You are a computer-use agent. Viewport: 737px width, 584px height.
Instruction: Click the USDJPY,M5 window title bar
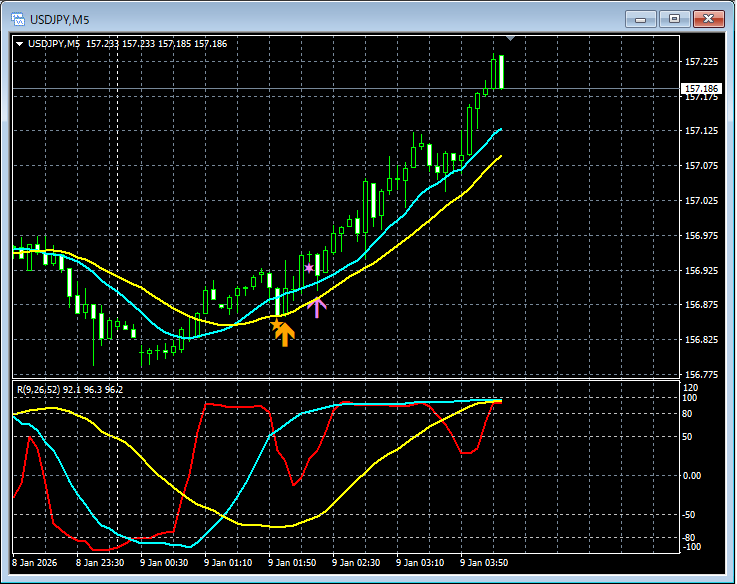[315, 19]
